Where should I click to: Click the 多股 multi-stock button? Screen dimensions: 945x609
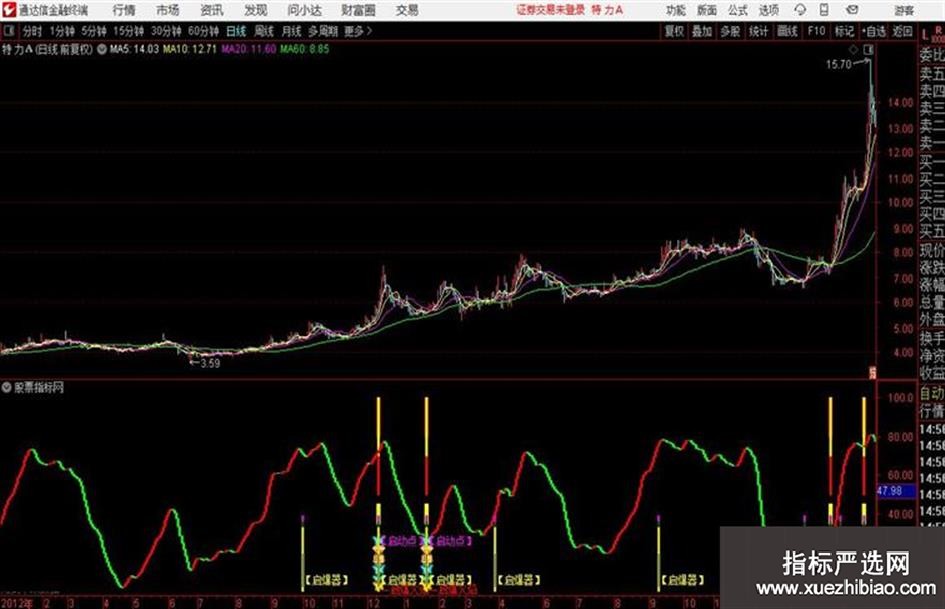tap(730, 31)
